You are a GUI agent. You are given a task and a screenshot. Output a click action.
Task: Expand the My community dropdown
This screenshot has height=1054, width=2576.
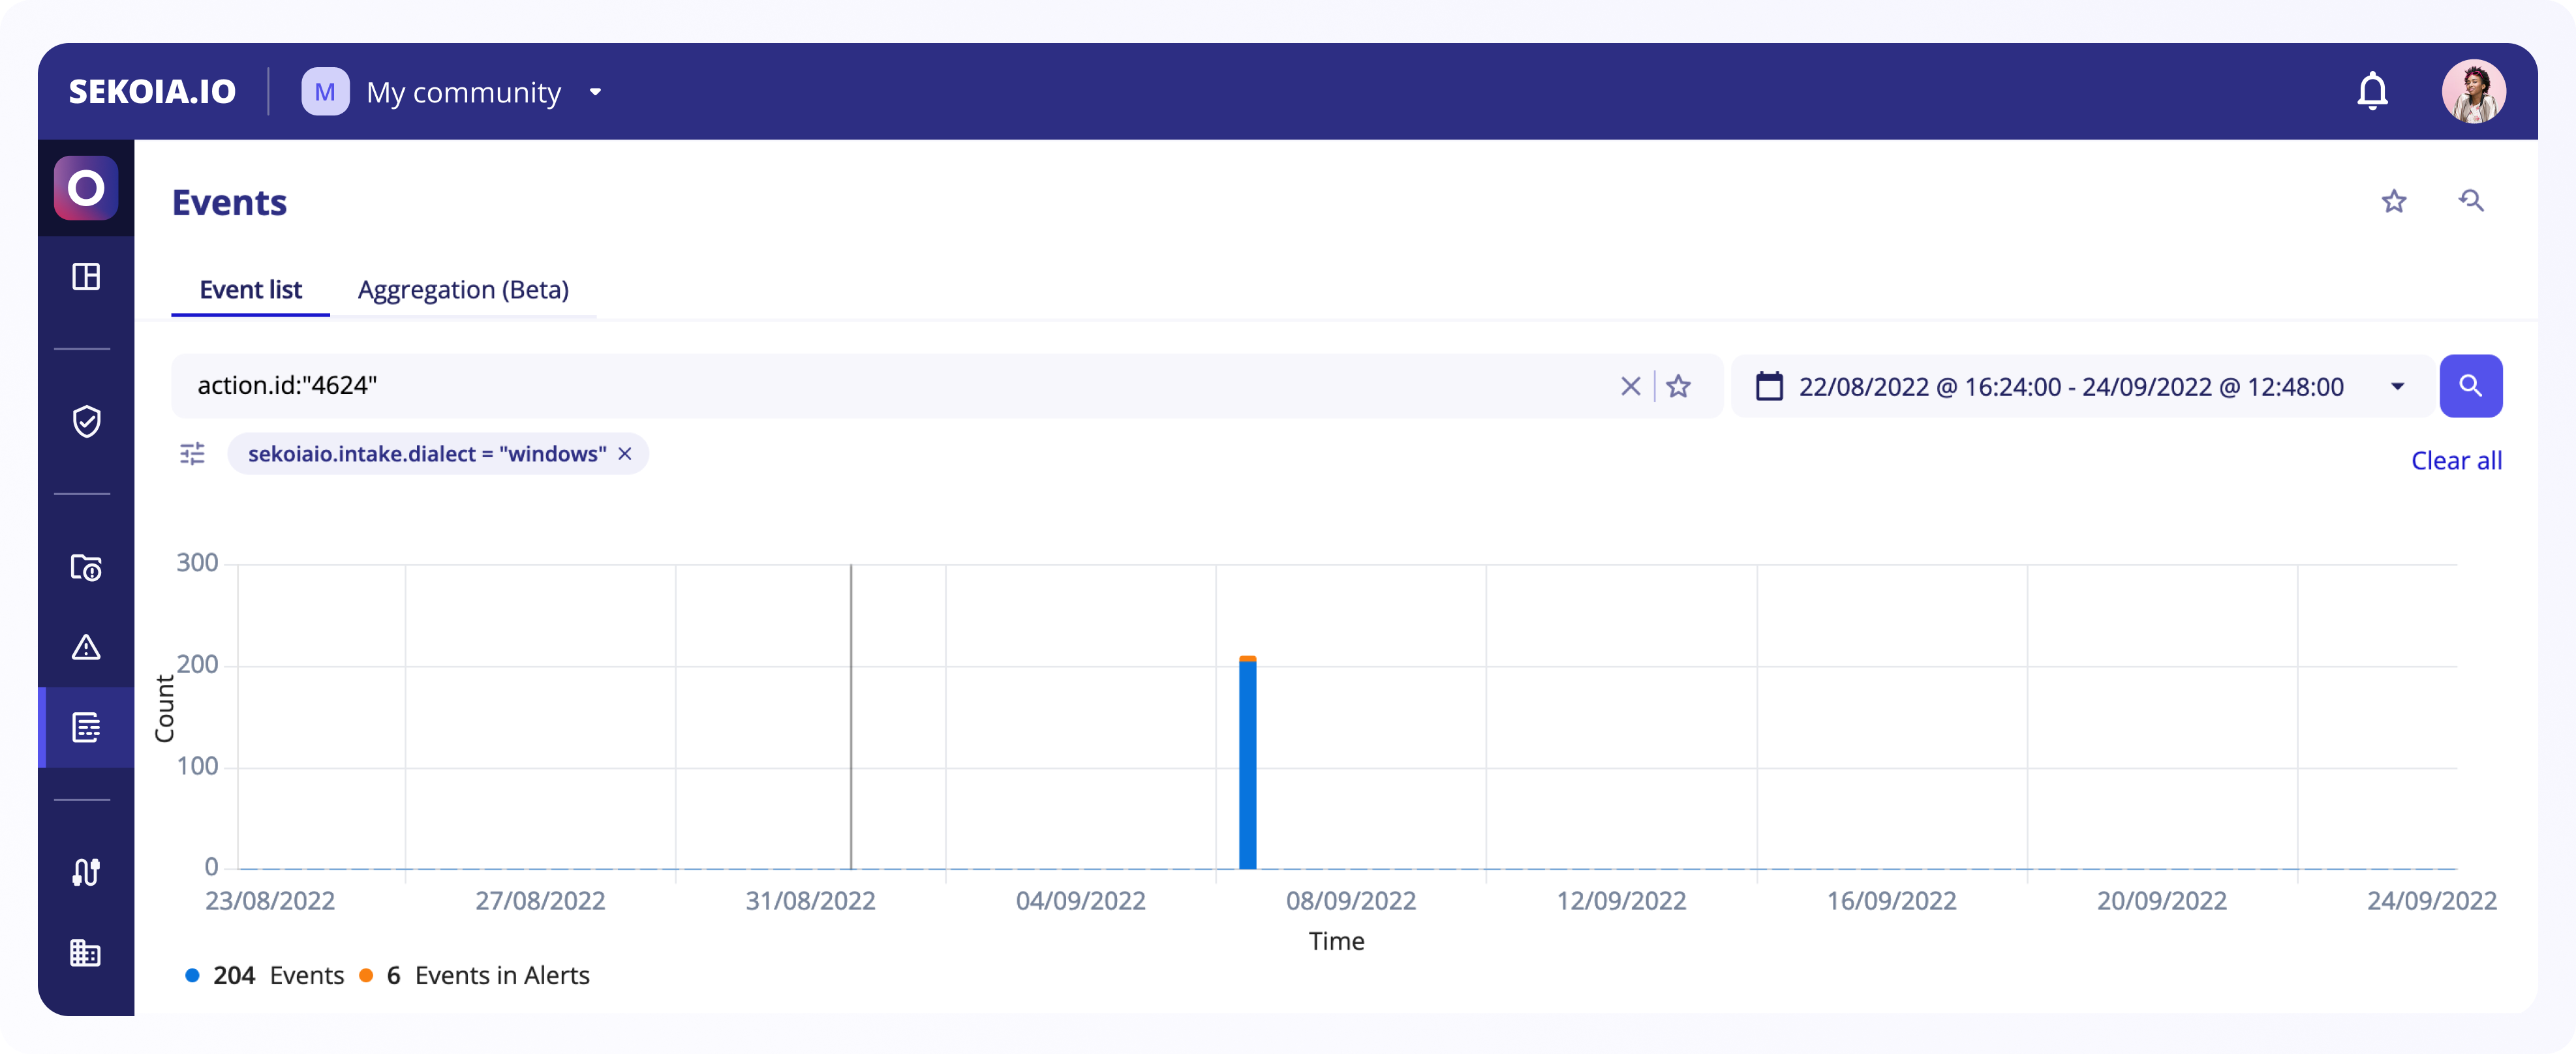(x=596, y=90)
